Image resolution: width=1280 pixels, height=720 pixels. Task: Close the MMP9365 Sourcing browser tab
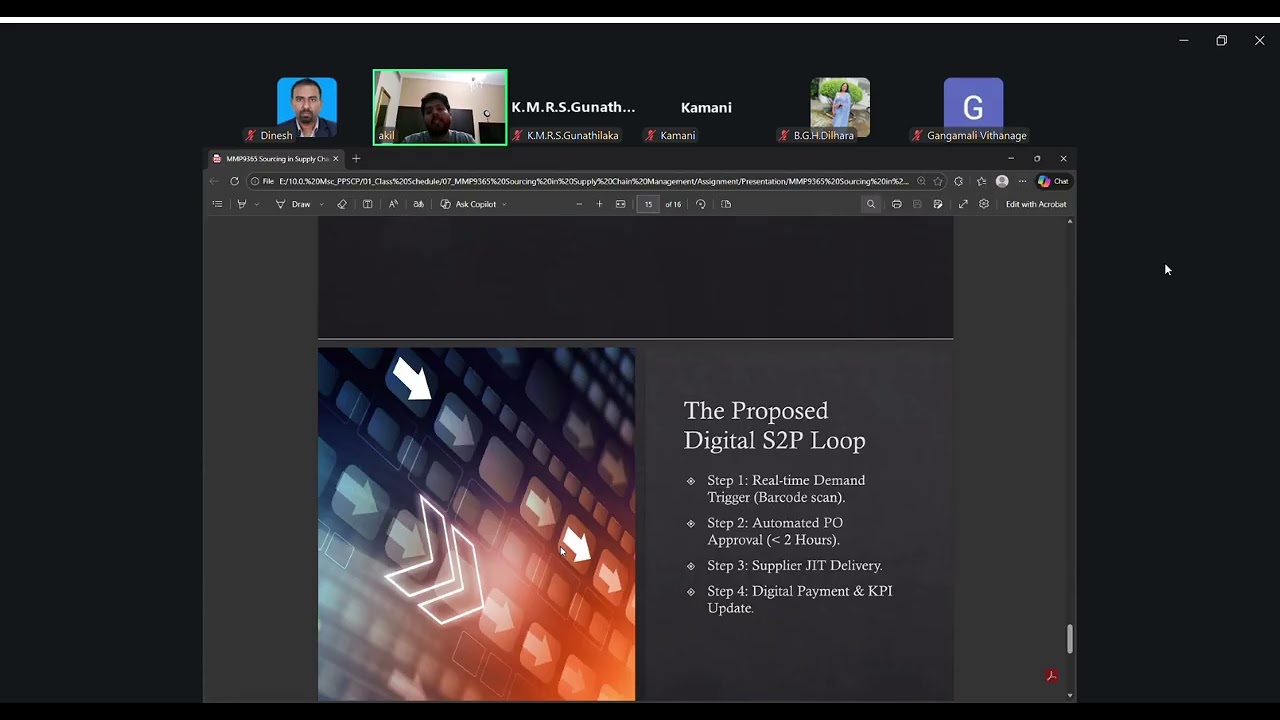(336, 158)
